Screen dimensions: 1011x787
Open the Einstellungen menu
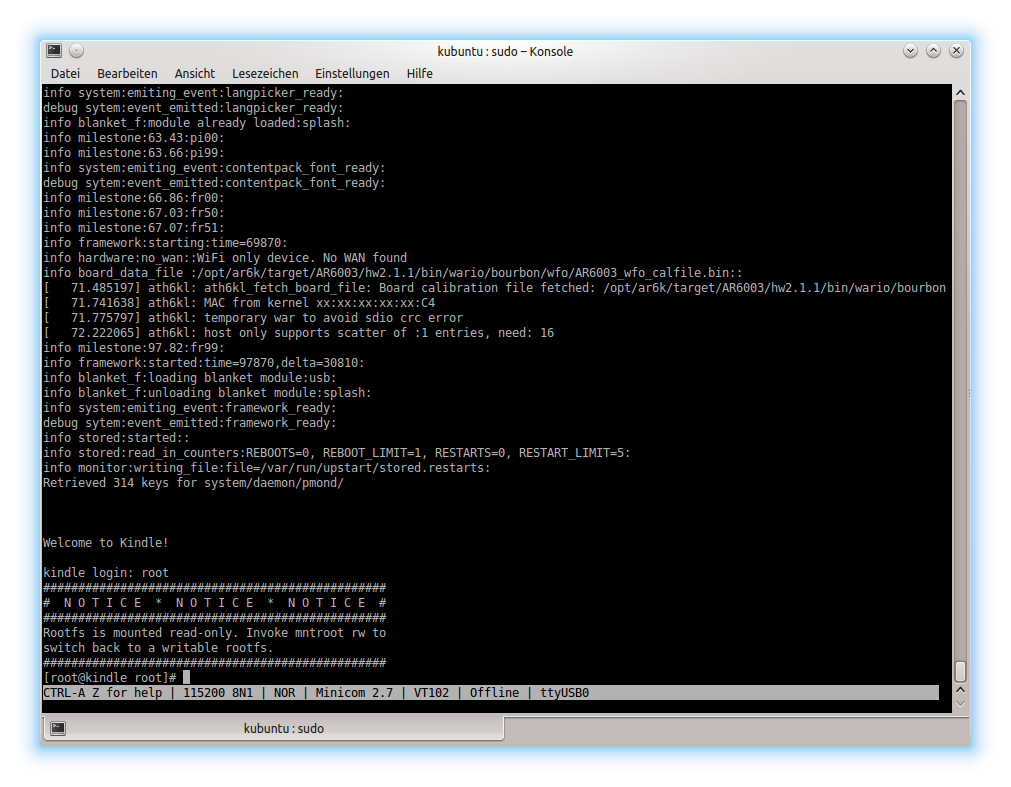(x=352, y=73)
